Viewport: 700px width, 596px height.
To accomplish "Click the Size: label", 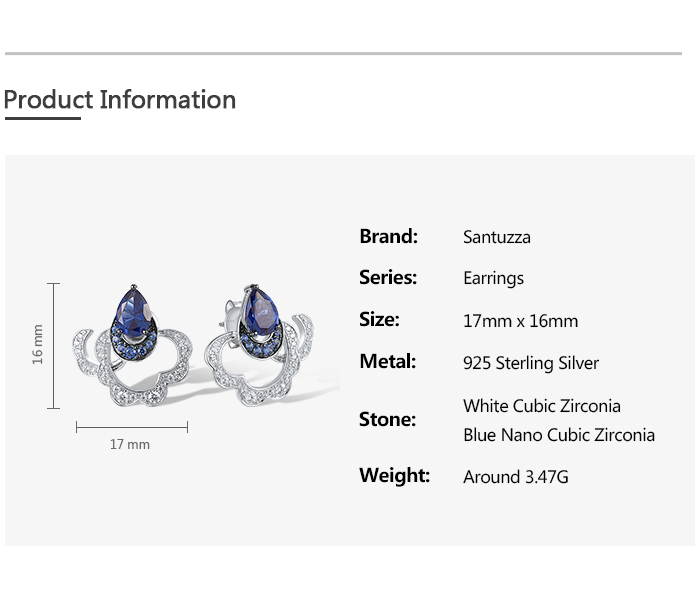I will pos(379,320).
